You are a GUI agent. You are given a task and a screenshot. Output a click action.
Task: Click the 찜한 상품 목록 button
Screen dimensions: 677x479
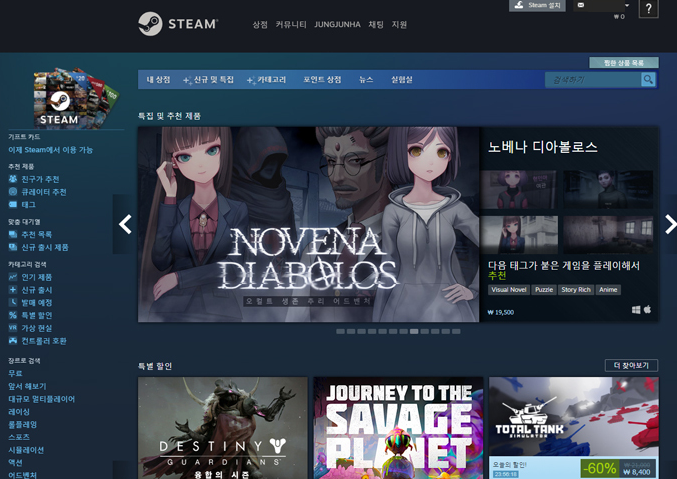click(624, 63)
